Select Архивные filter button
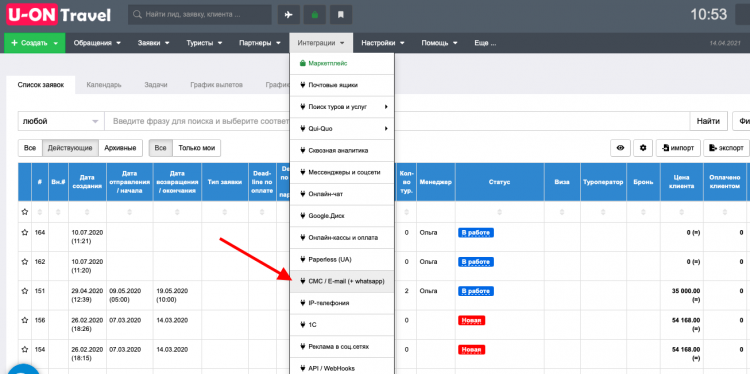 [x=121, y=148]
